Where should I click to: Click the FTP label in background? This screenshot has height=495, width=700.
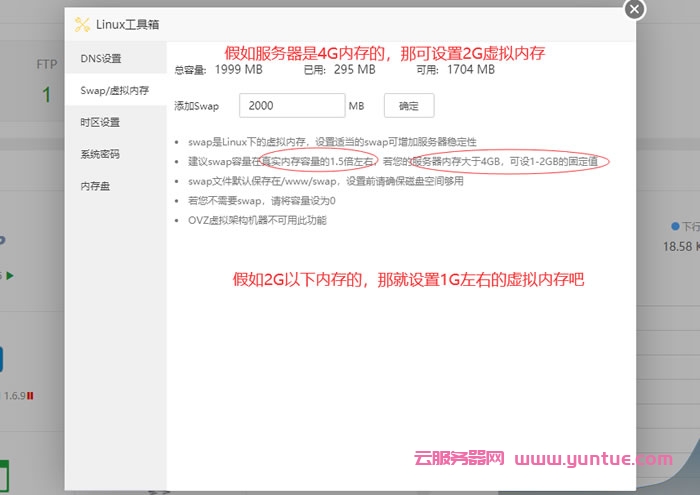point(46,64)
